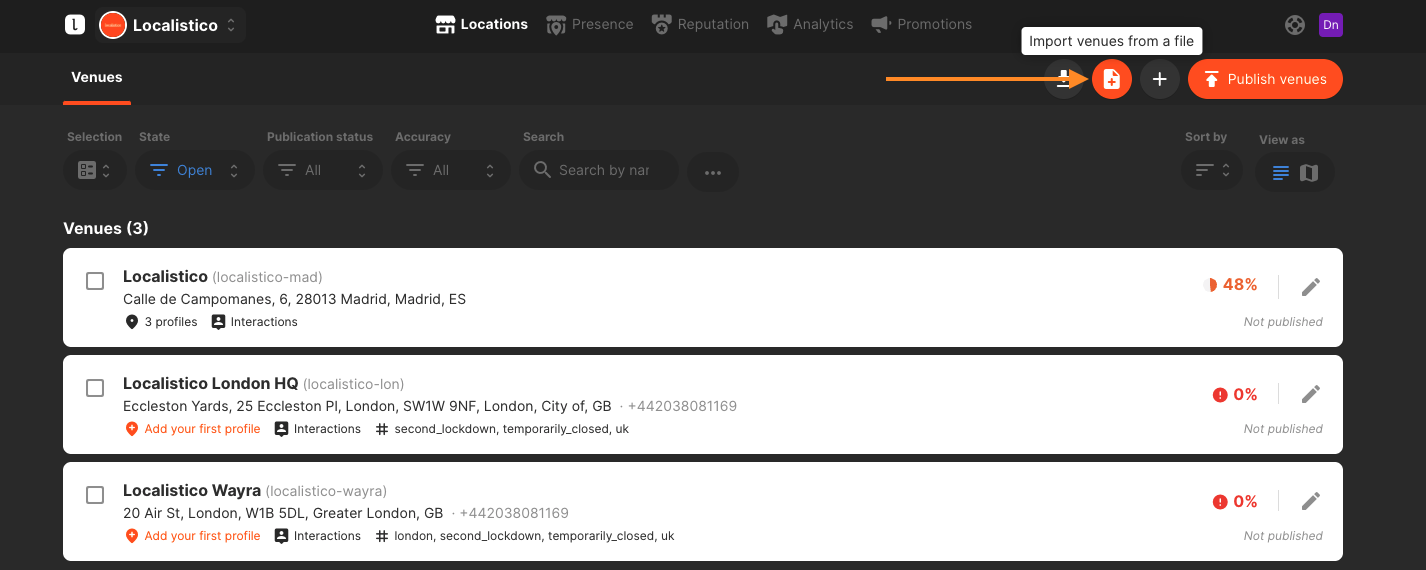Open the Locations tab
This screenshot has height=570, width=1426.
(x=482, y=24)
